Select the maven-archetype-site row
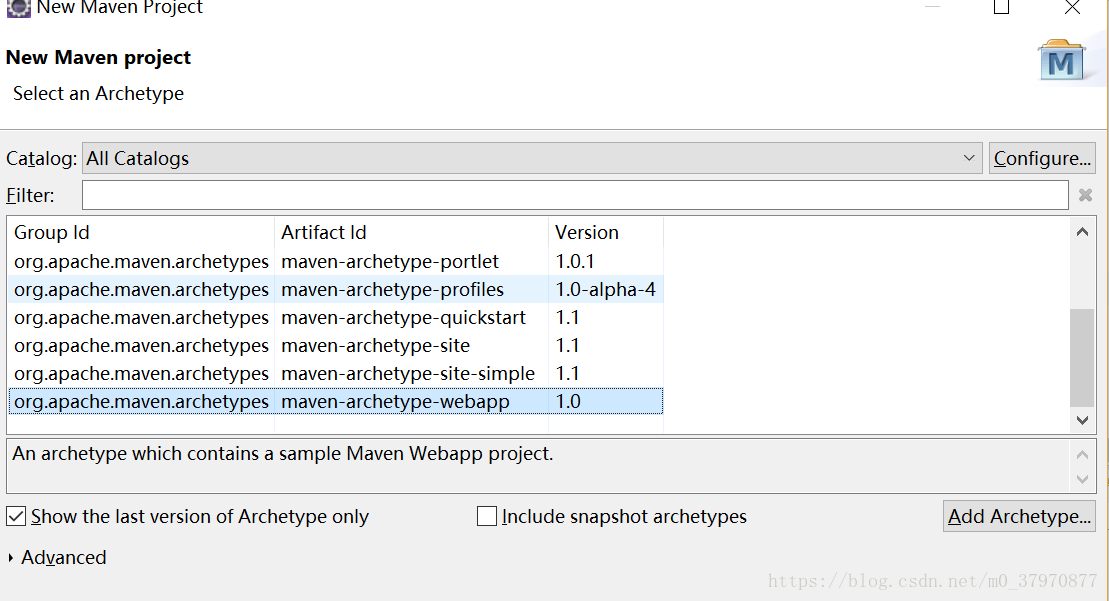Screen dimensions: 1109x601 tap(336, 346)
